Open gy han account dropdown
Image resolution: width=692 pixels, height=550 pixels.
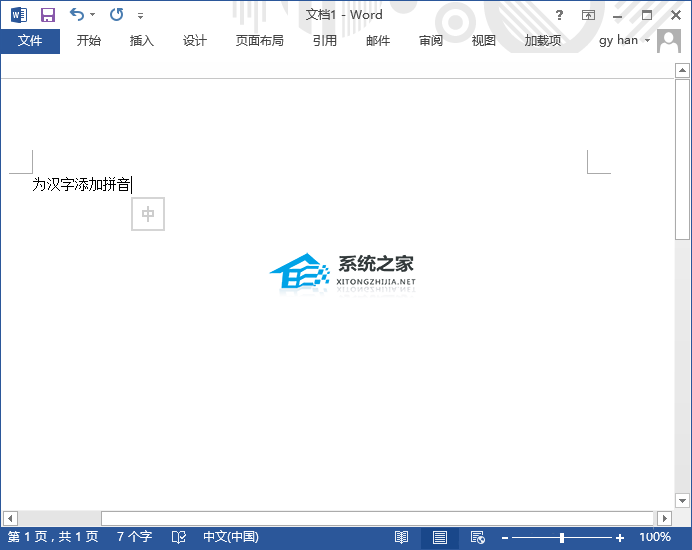click(x=624, y=41)
